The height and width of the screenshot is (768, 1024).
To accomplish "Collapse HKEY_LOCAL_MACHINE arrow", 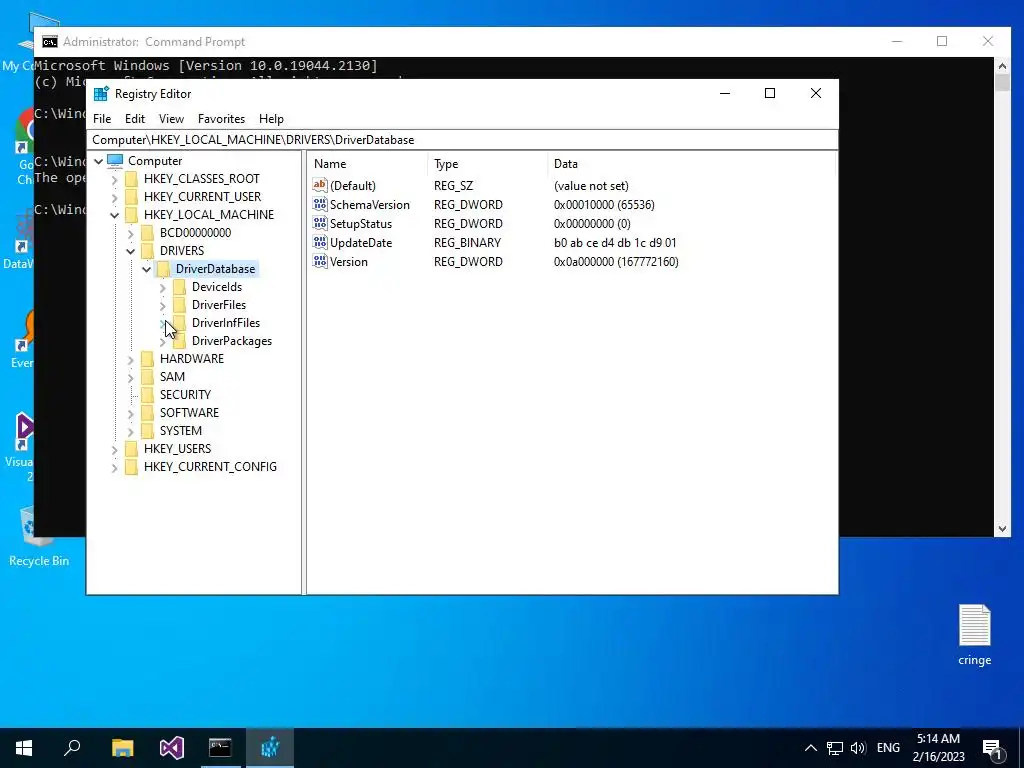I will tap(114, 215).
